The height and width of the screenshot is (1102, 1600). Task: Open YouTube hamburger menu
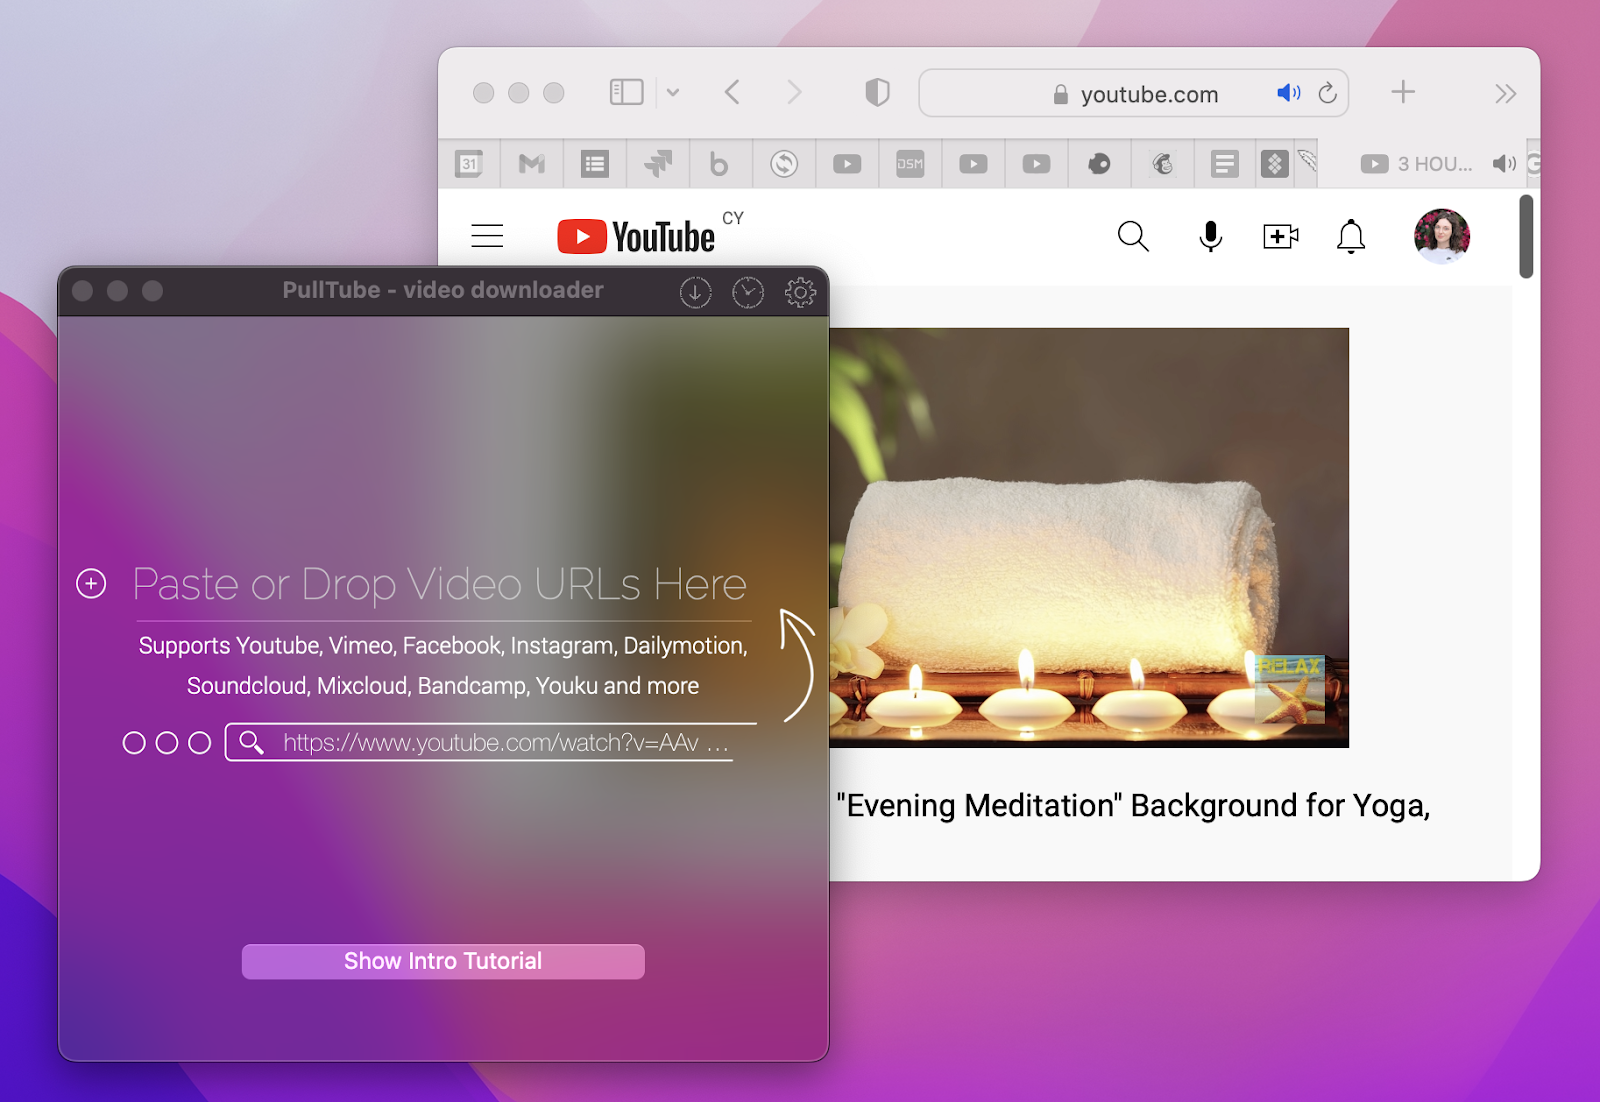(x=487, y=236)
